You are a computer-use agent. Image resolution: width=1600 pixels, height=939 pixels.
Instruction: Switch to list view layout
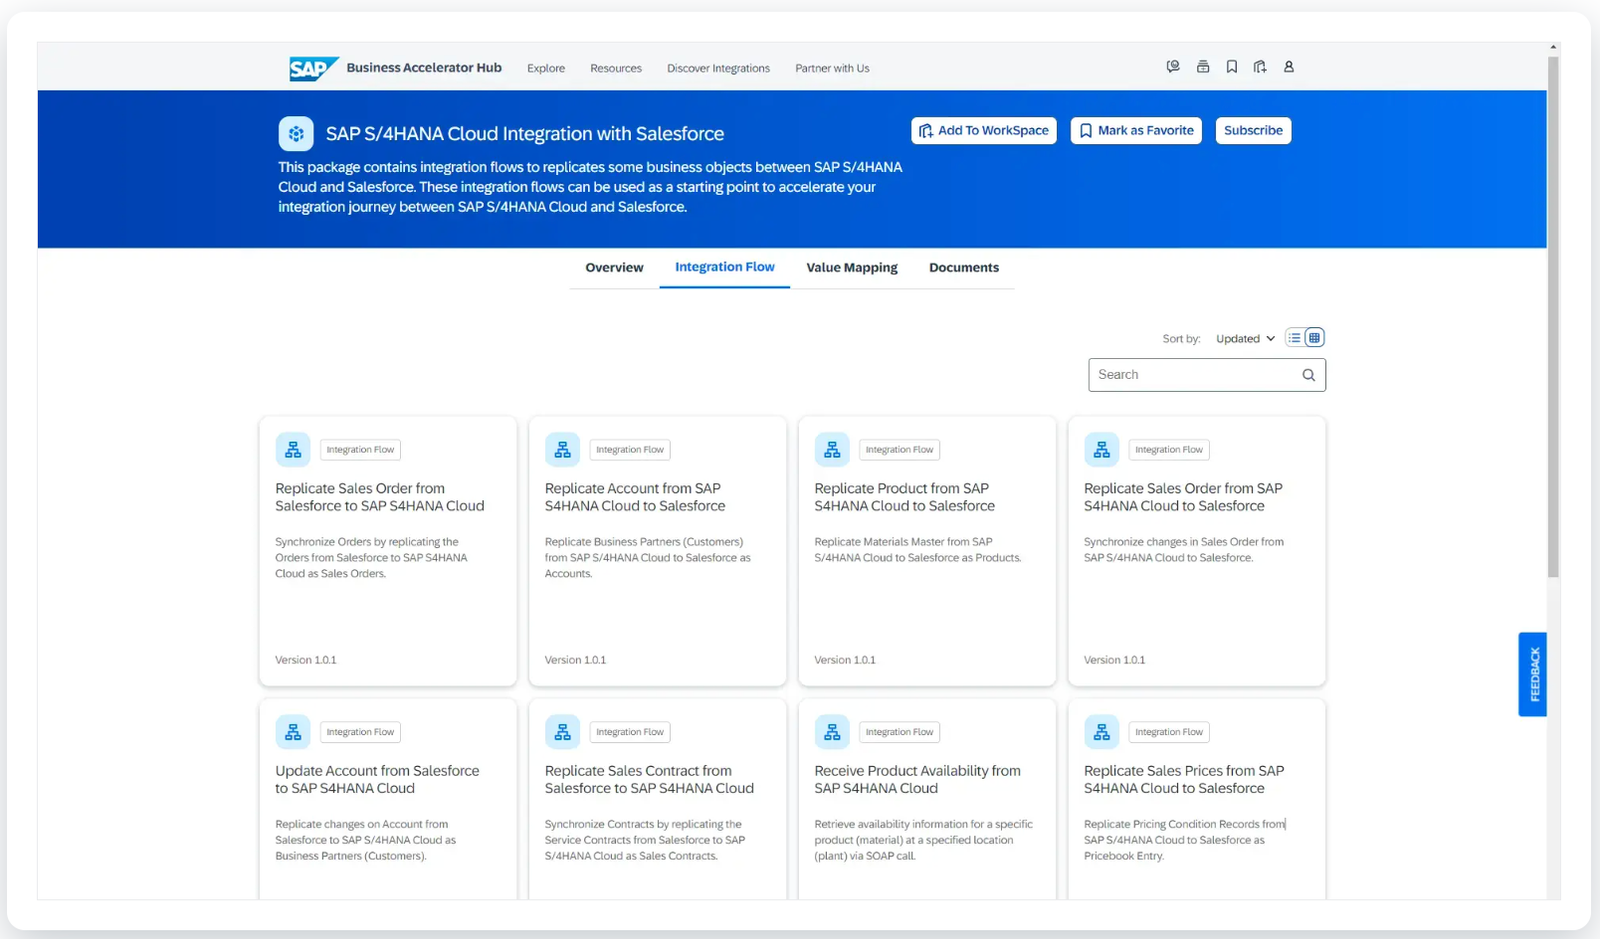pos(1295,338)
